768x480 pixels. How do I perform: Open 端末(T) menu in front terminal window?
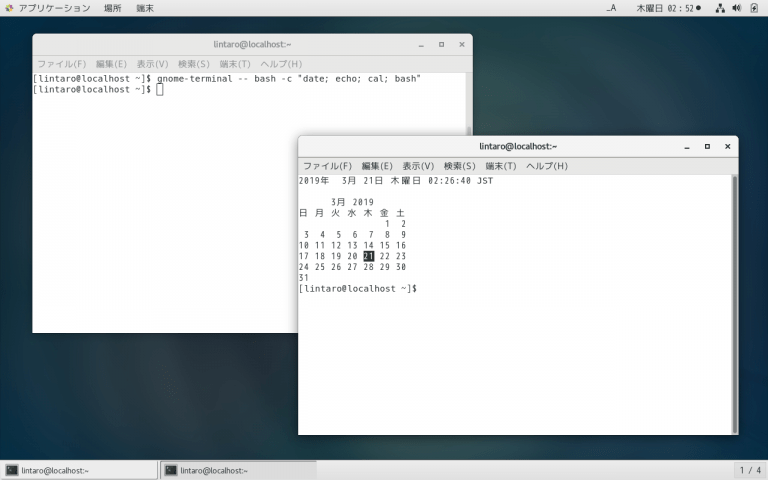pyautogui.click(x=501, y=166)
